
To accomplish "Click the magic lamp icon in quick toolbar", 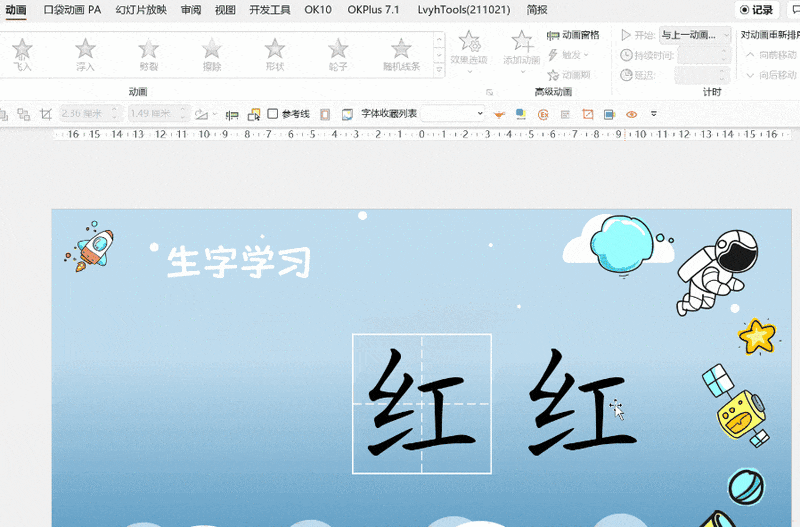I will point(499,114).
